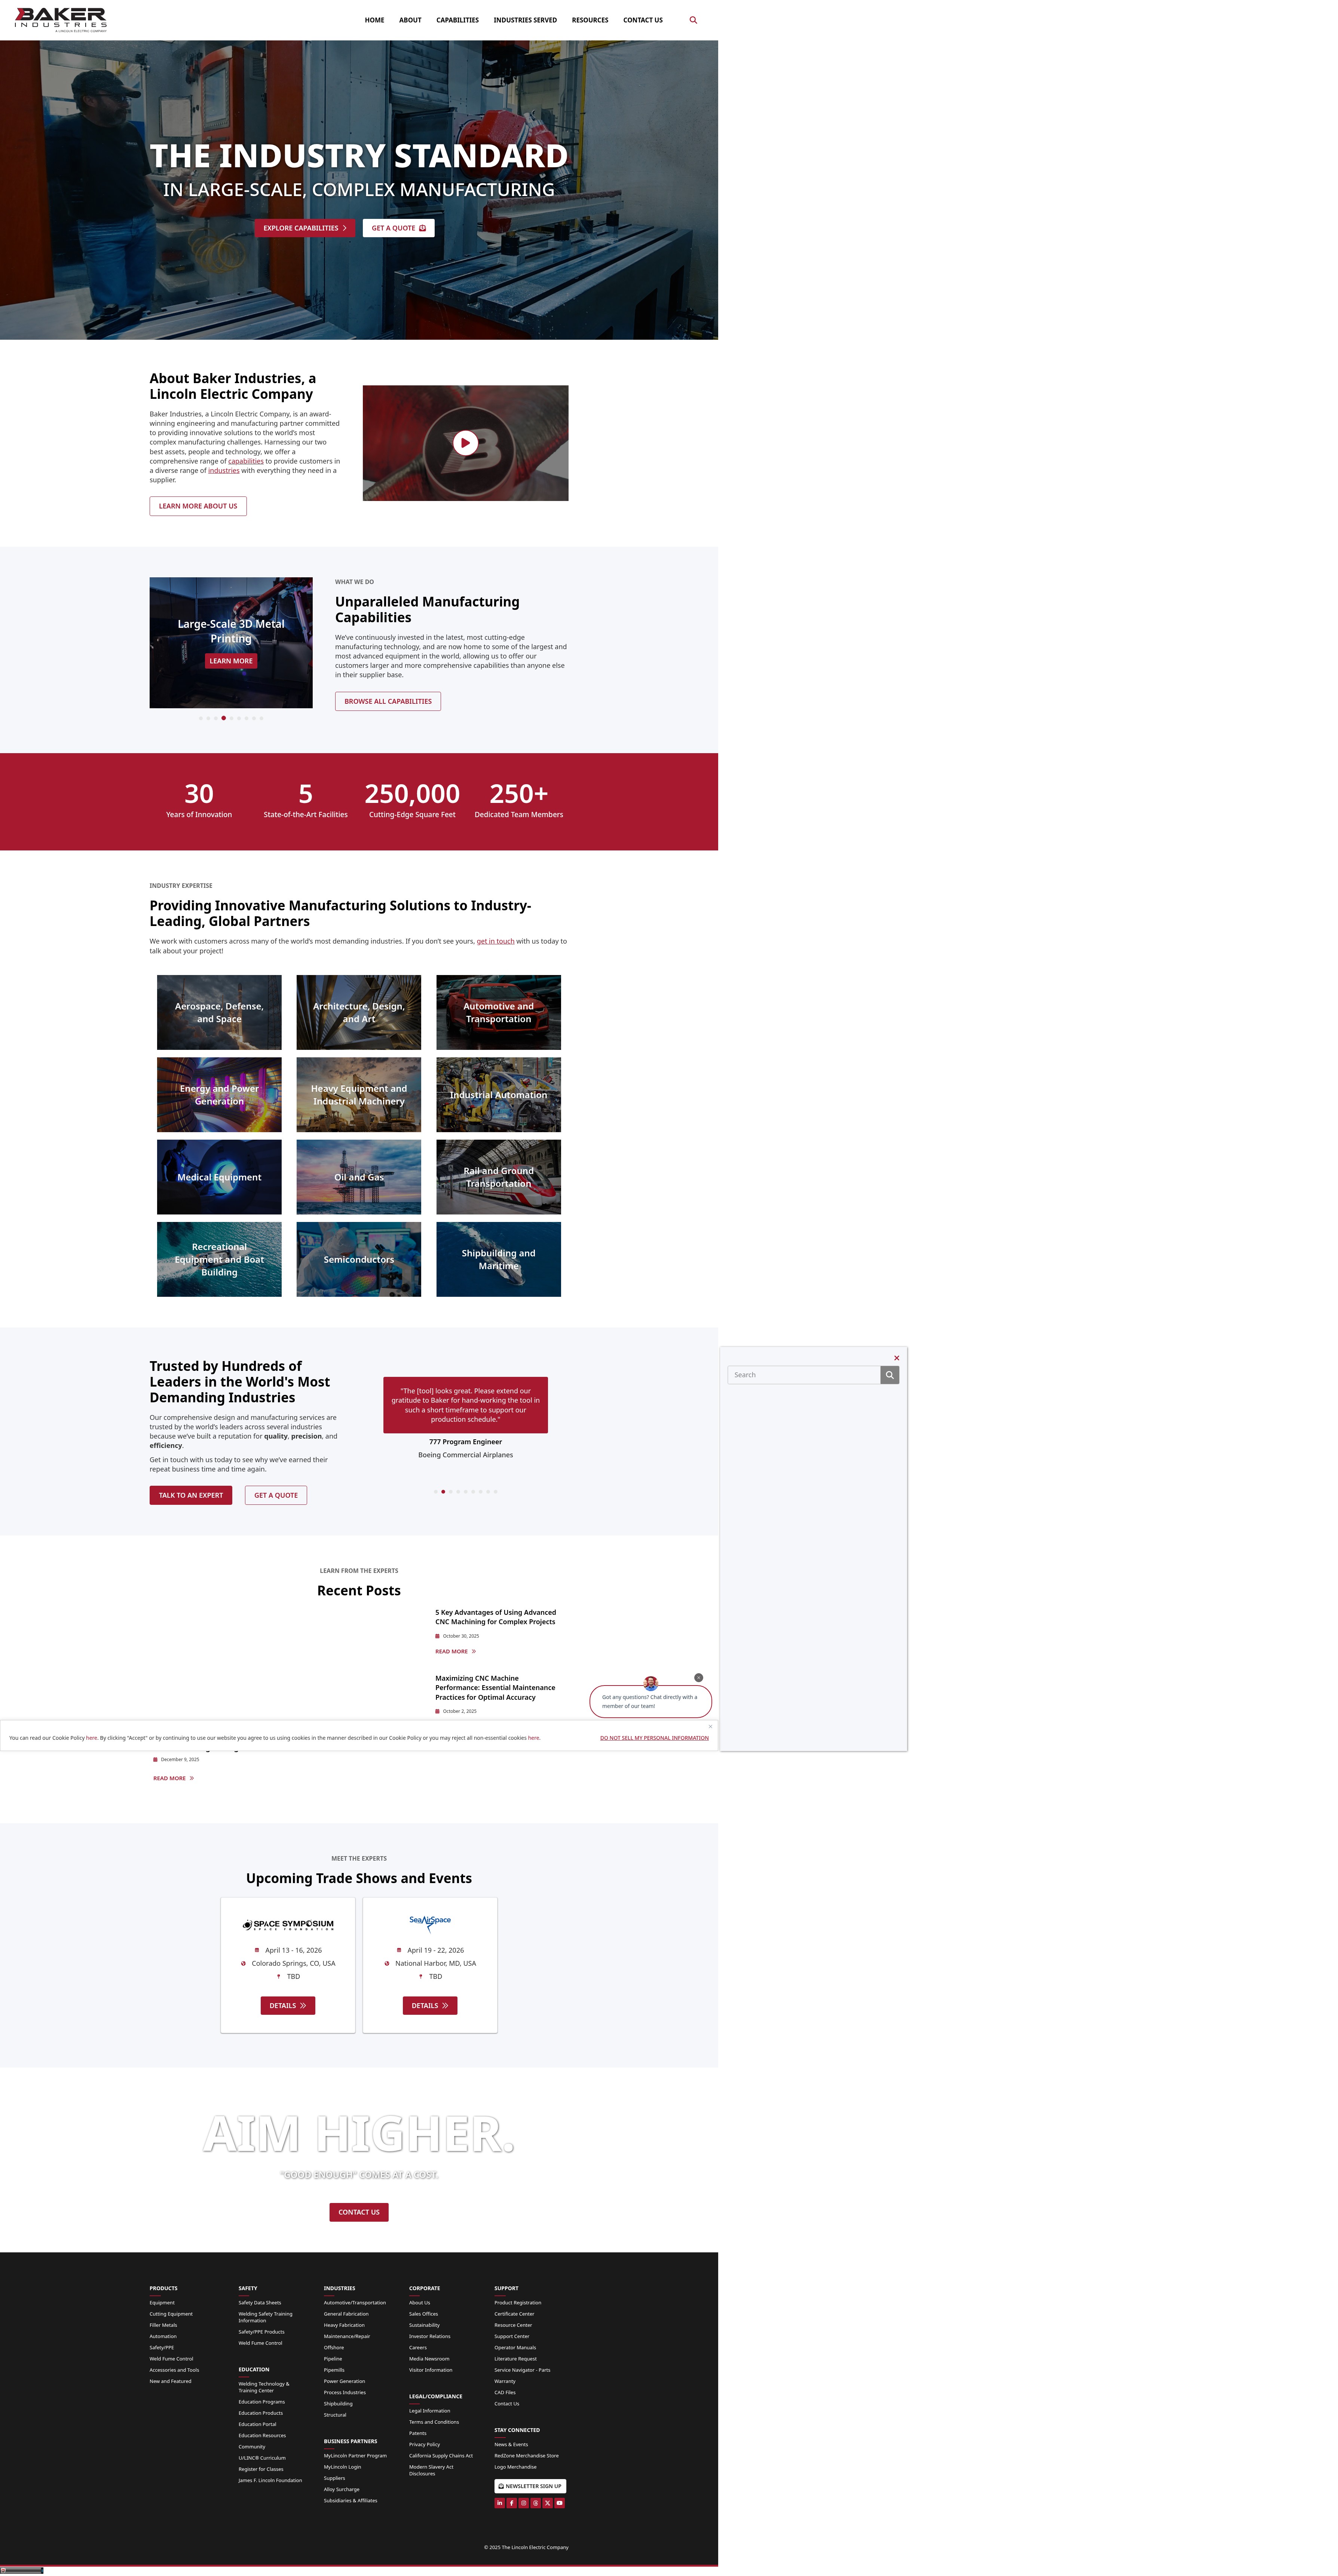
Task: Click Newsletter Sign Up button
Action: [530, 2486]
